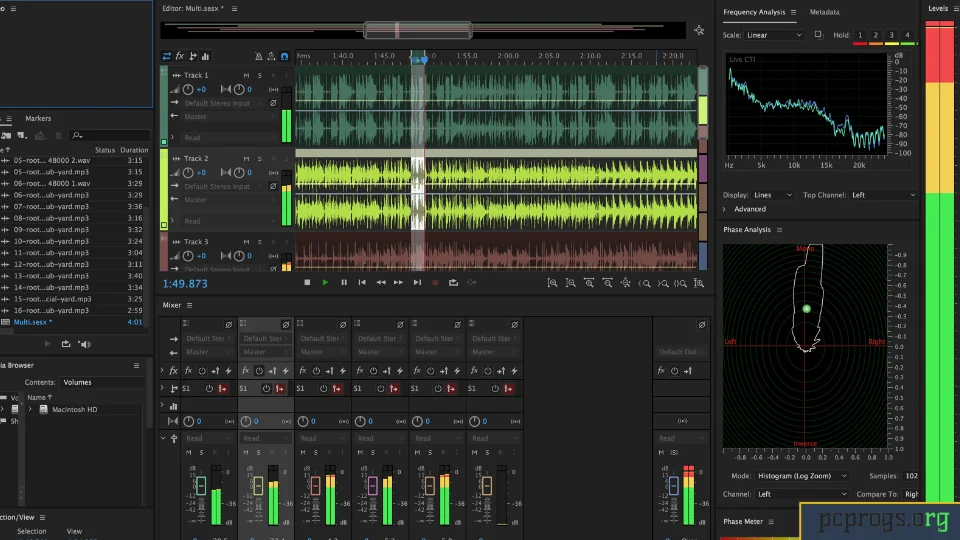Image resolution: width=960 pixels, height=540 pixels.
Task: Toggle phase invert on Track 1 input
Action: click(273, 103)
